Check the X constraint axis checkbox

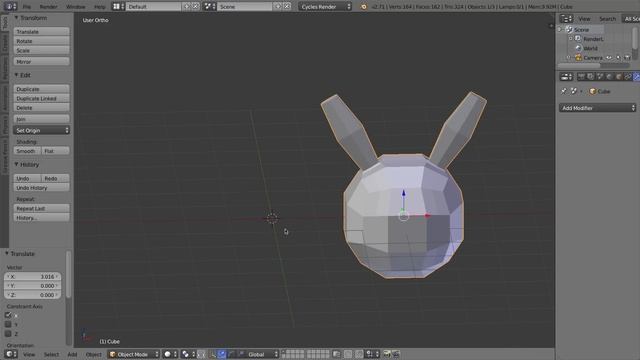point(8,315)
